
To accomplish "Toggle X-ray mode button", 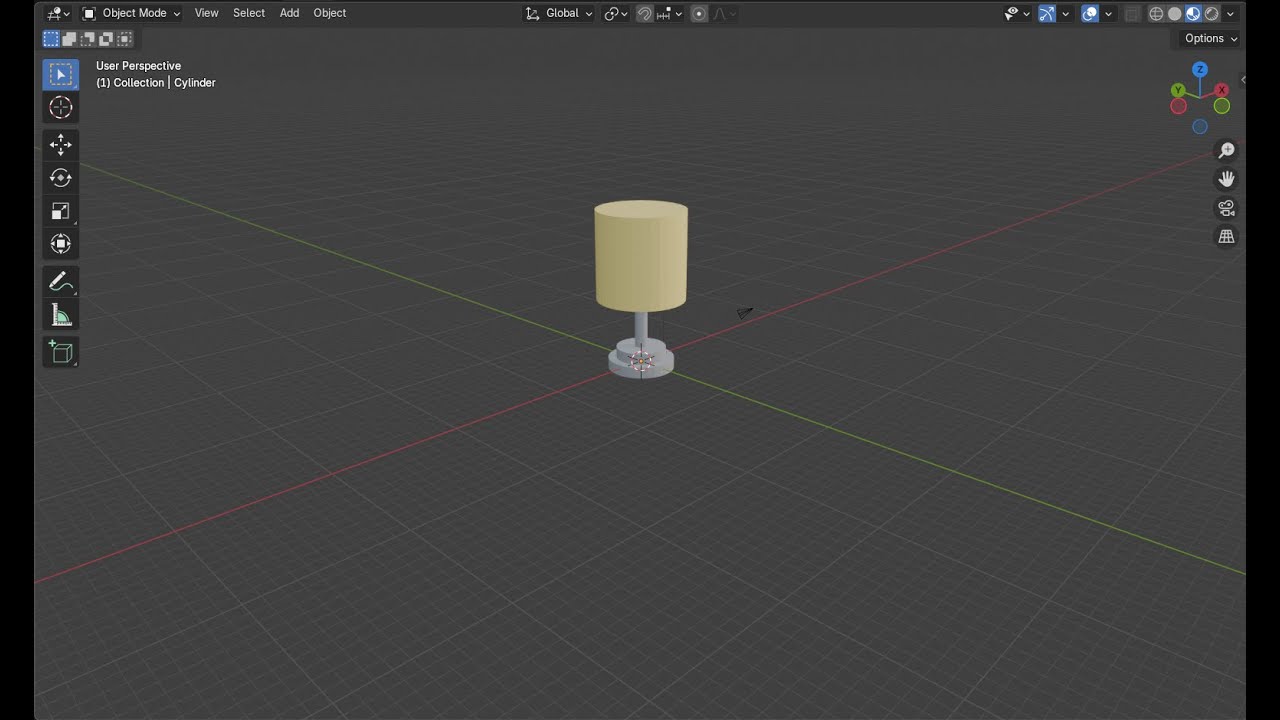I will click(1132, 13).
